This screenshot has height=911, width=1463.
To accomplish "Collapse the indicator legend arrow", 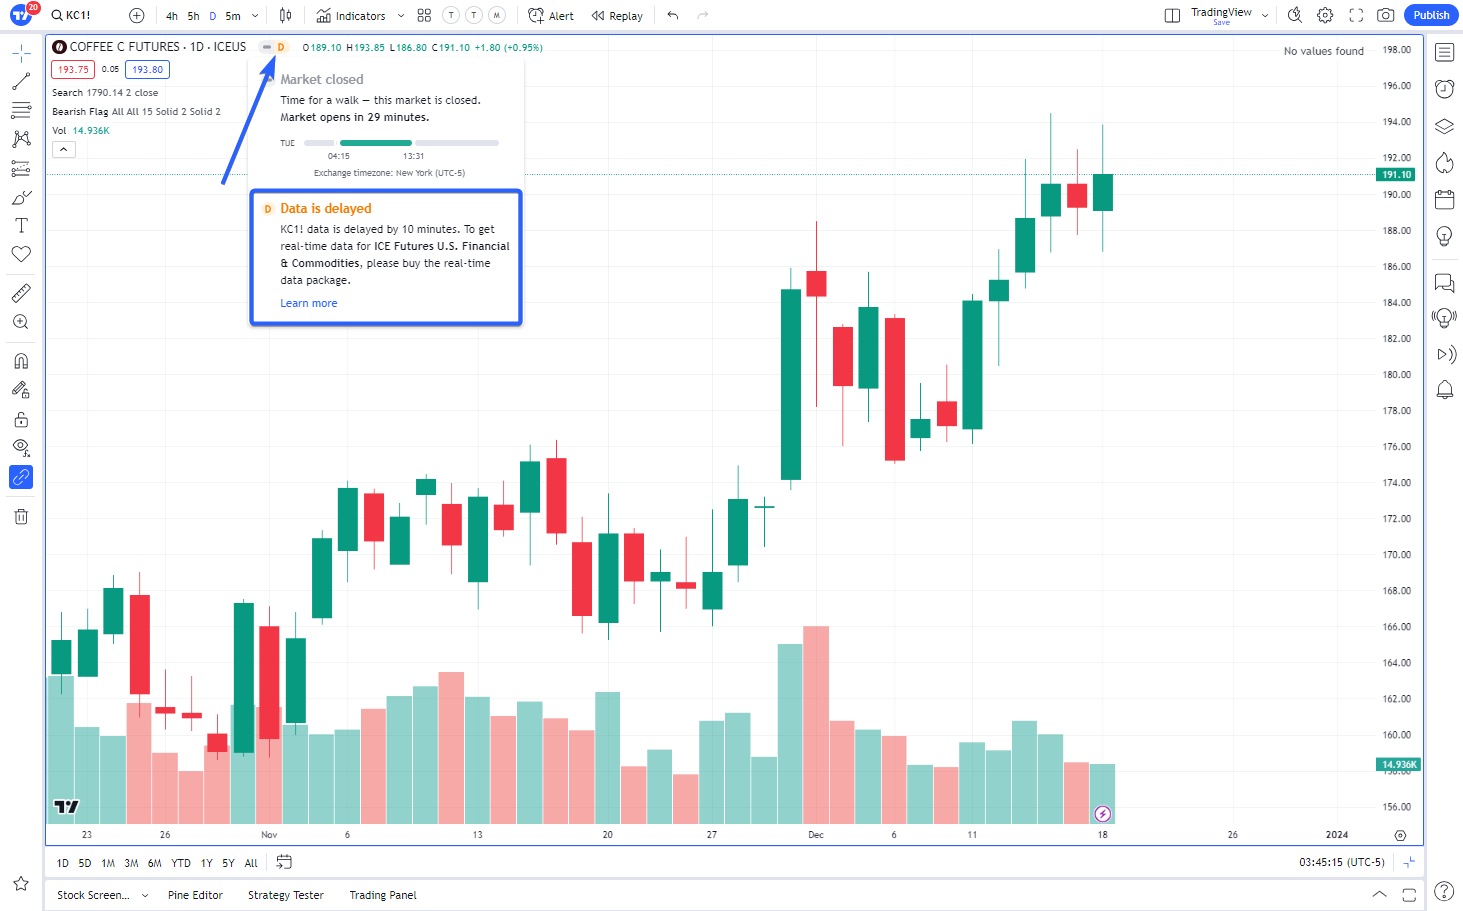I will click(x=63, y=150).
